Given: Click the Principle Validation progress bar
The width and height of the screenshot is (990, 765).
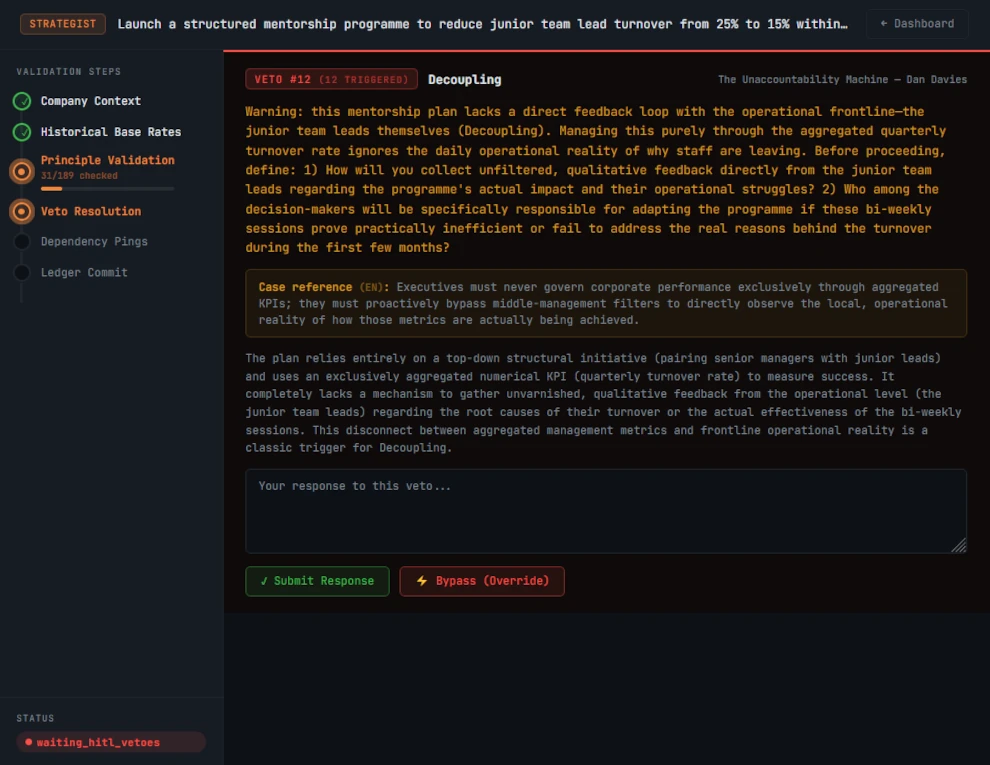Looking at the screenshot, I should tap(107, 189).
